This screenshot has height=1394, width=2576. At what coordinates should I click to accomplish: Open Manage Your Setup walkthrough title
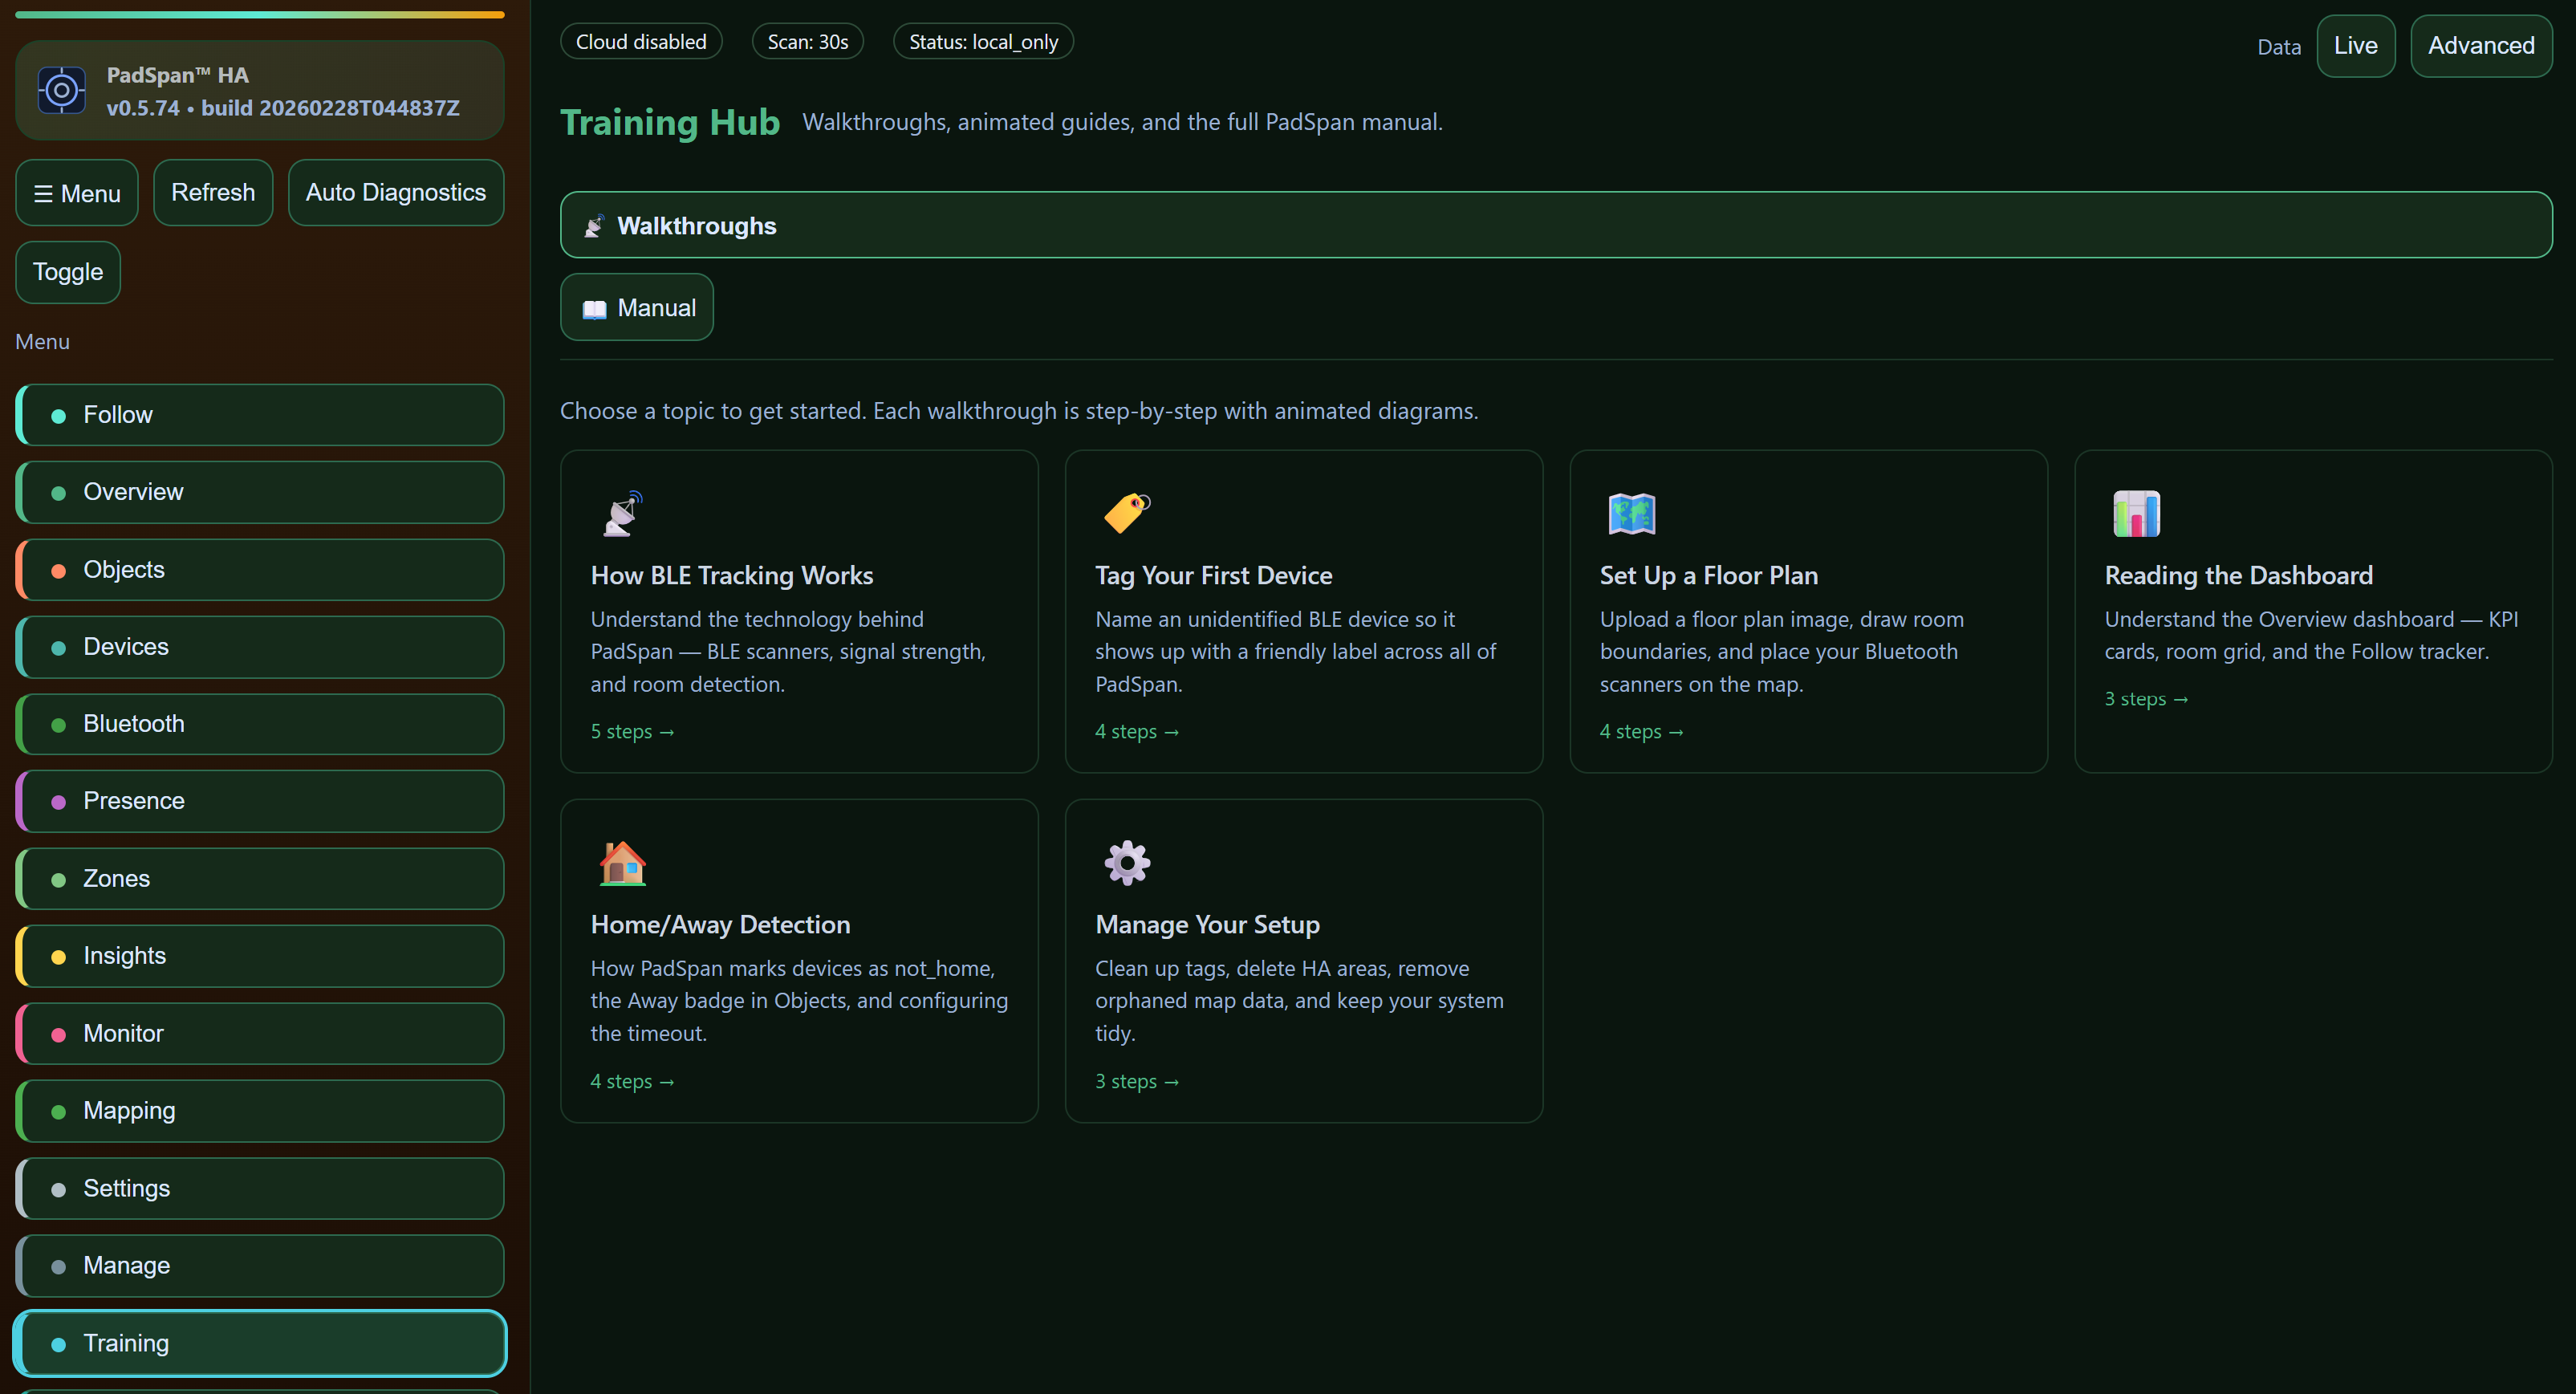[x=1207, y=925]
